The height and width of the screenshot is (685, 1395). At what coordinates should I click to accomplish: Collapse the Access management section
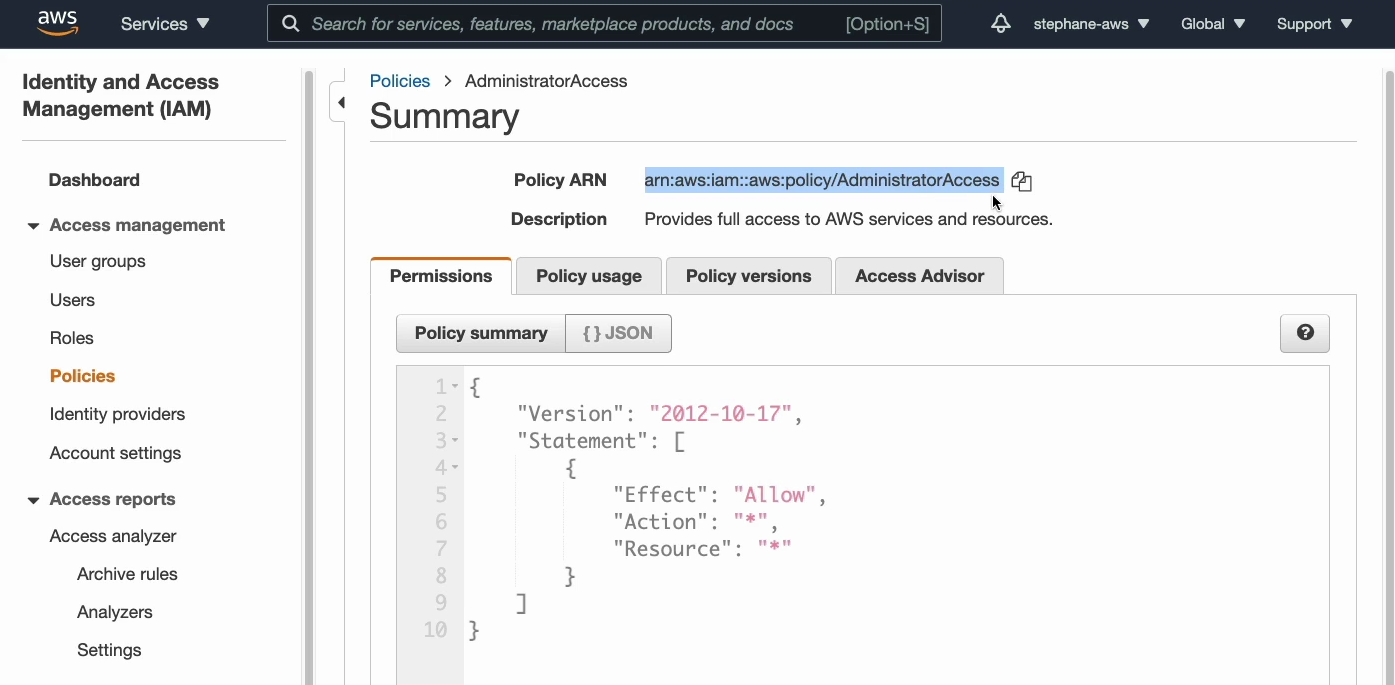click(x=33, y=226)
